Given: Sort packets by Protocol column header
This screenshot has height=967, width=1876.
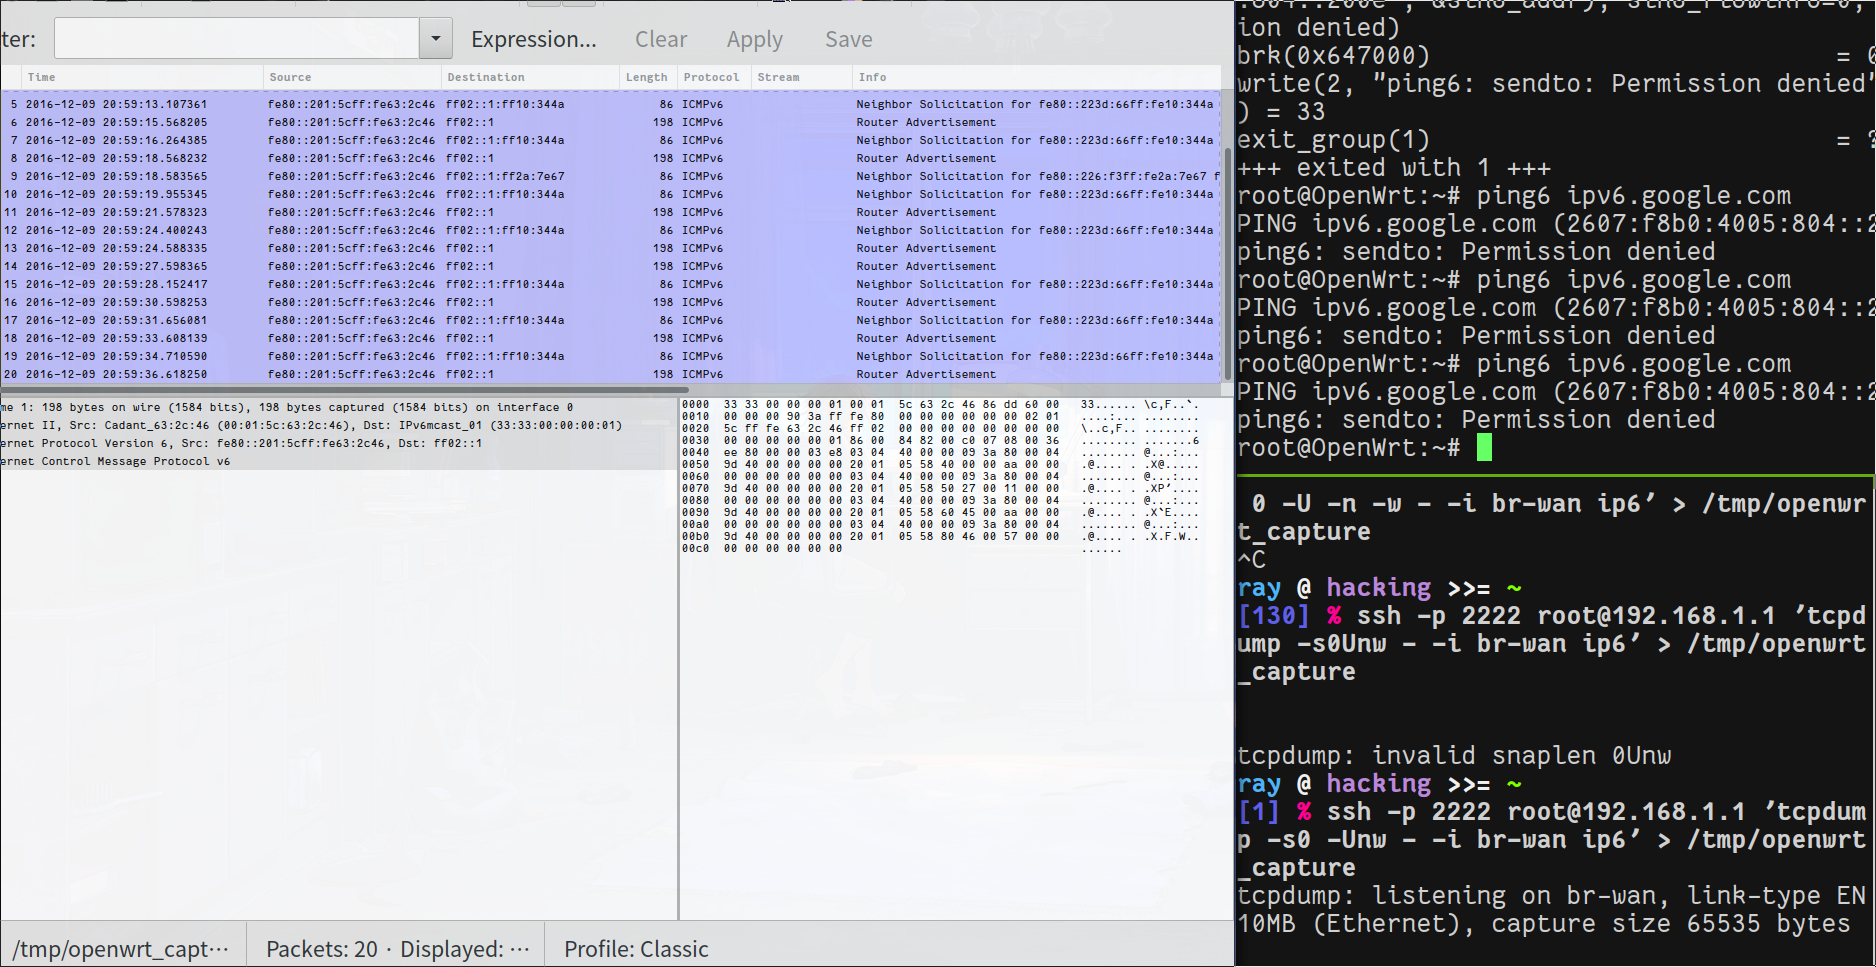Looking at the screenshot, I should pos(712,77).
